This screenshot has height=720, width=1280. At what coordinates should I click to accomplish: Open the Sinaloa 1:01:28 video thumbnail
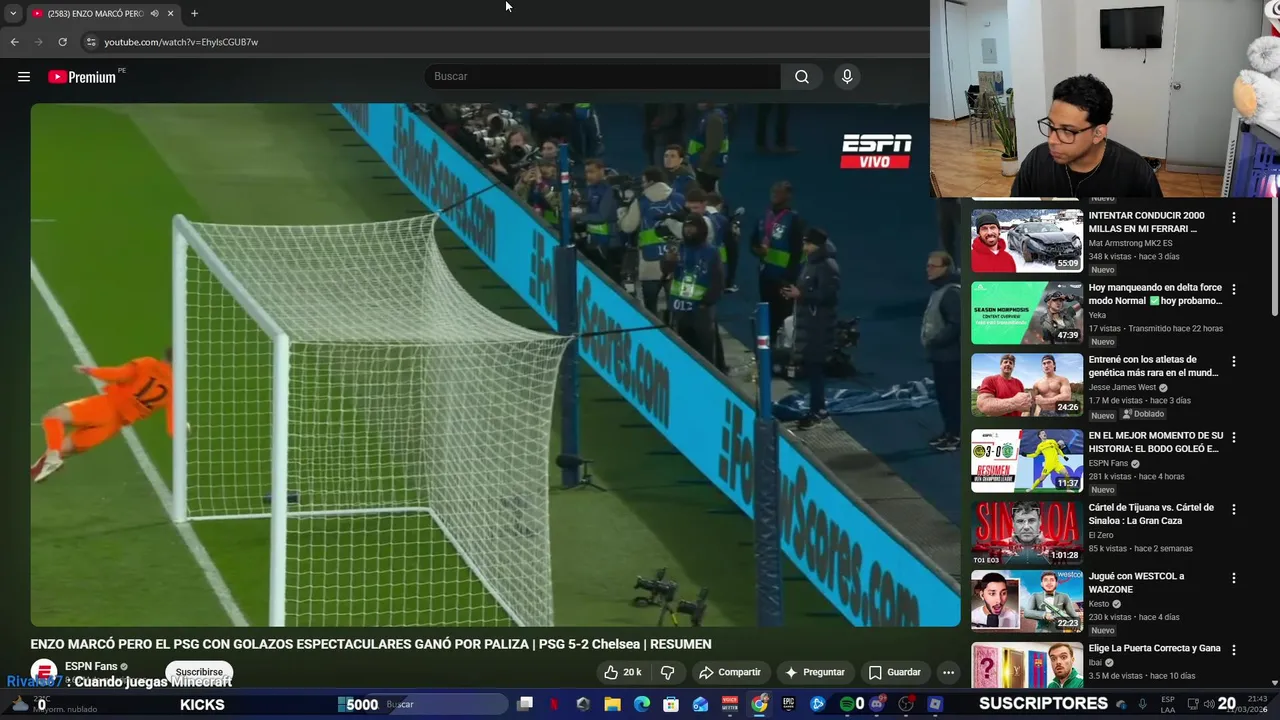[x=1027, y=533]
